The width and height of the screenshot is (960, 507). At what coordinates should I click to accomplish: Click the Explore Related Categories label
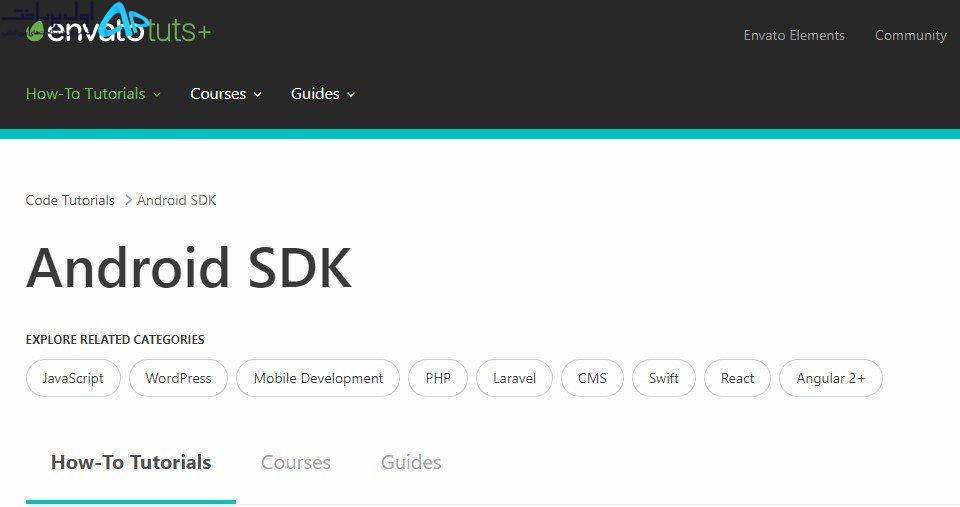115,339
